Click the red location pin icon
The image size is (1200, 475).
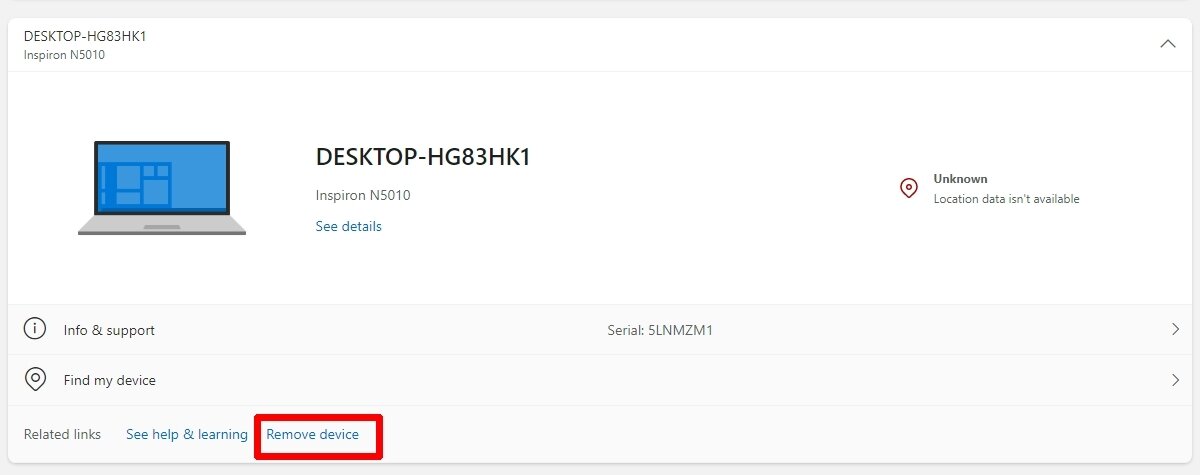(x=909, y=188)
